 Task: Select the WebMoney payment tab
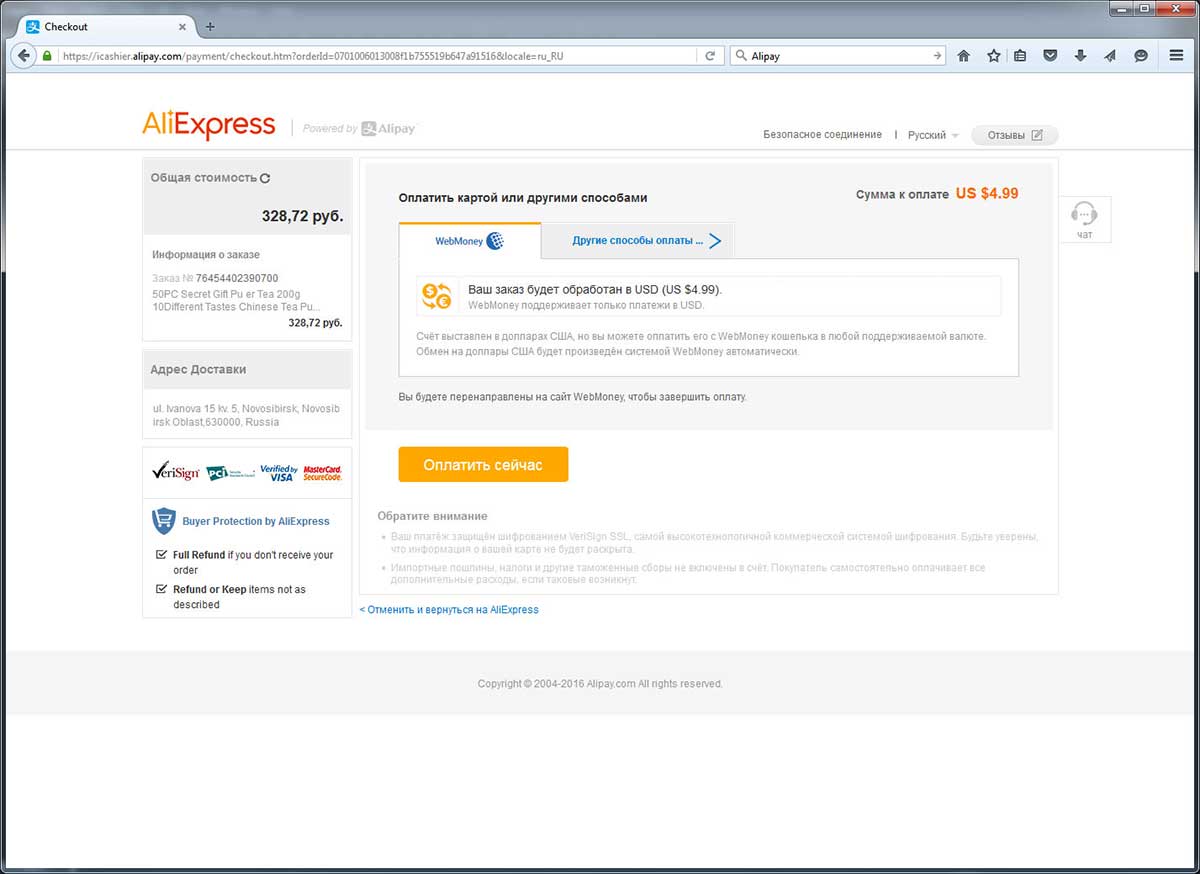pyautogui.click(x=470, y=241)
